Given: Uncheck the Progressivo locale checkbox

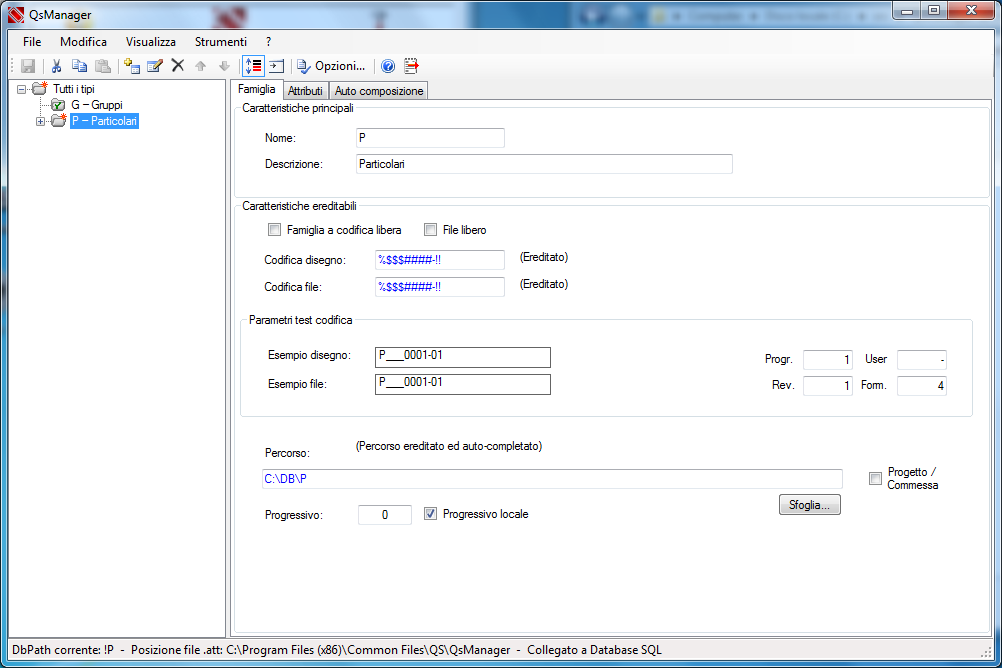Looking at the screenshot, I should tap(431, 514).
